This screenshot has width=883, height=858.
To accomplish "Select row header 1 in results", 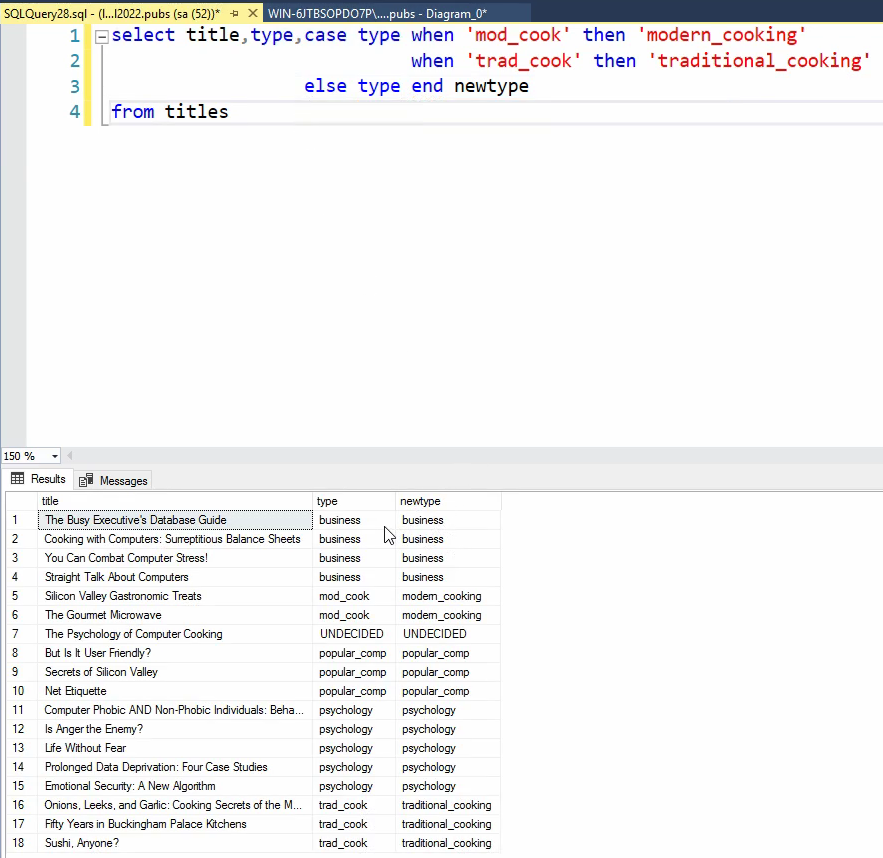I will (21, 520).
